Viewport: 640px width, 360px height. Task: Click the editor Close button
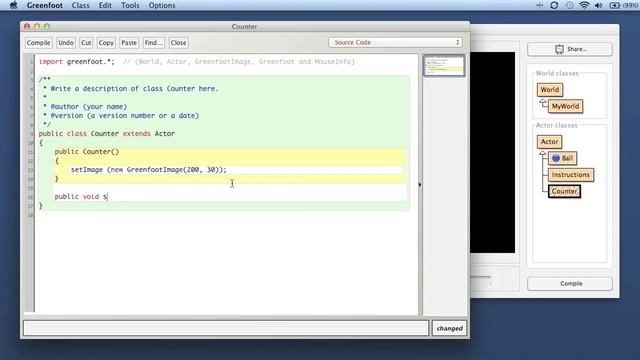tap(178, 42)
